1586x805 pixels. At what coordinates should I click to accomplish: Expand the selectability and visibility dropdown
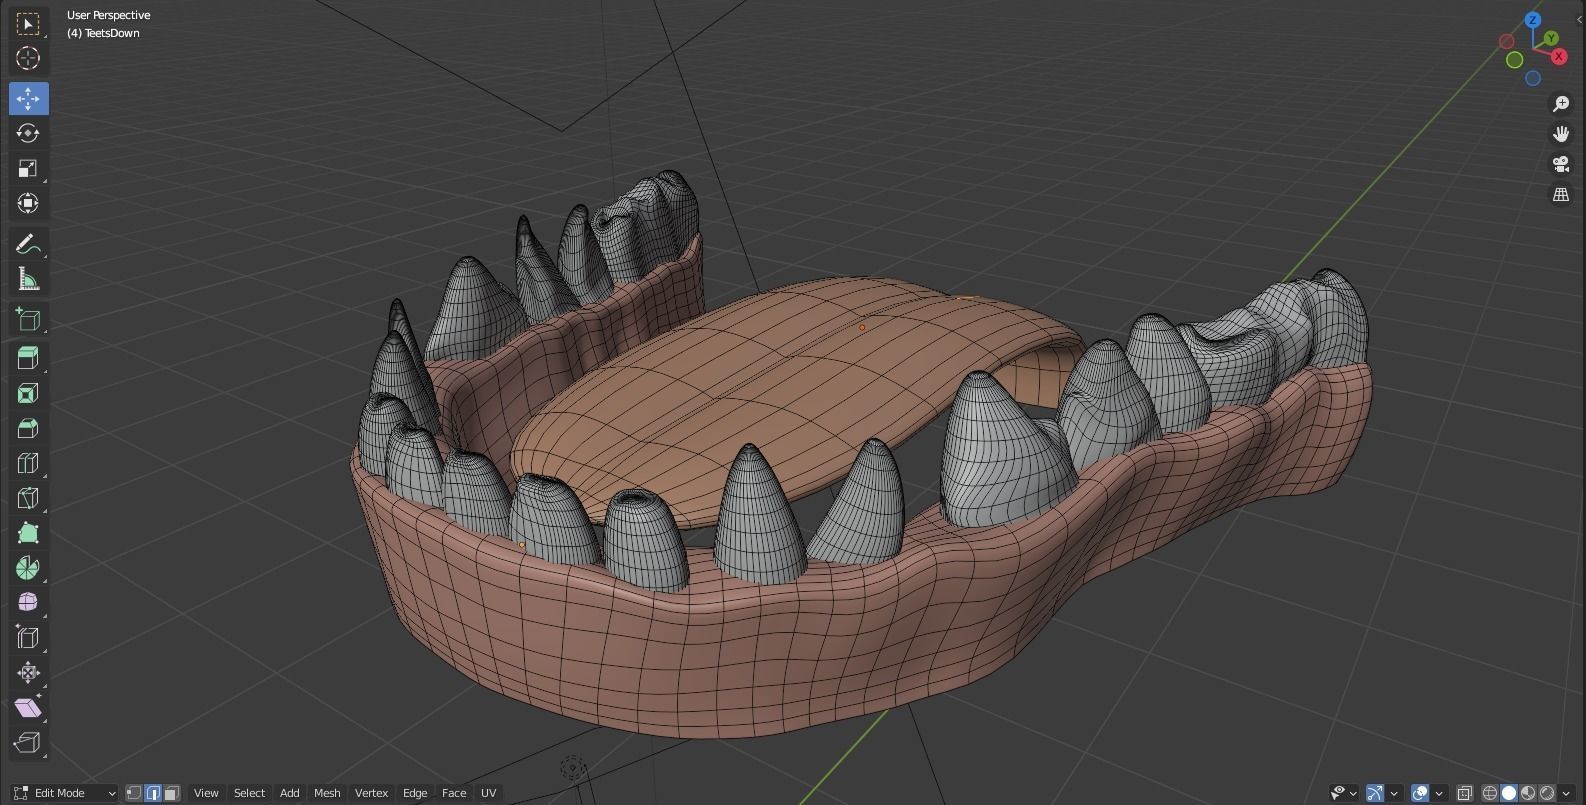(x=1343, y=793)
